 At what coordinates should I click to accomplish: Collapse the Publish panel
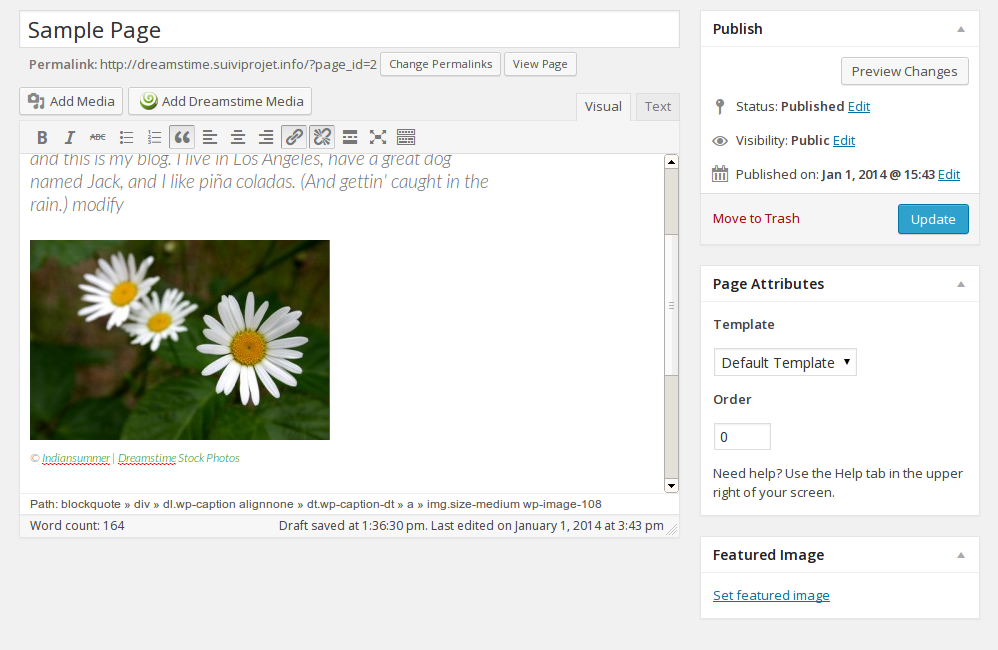(961, 29)
